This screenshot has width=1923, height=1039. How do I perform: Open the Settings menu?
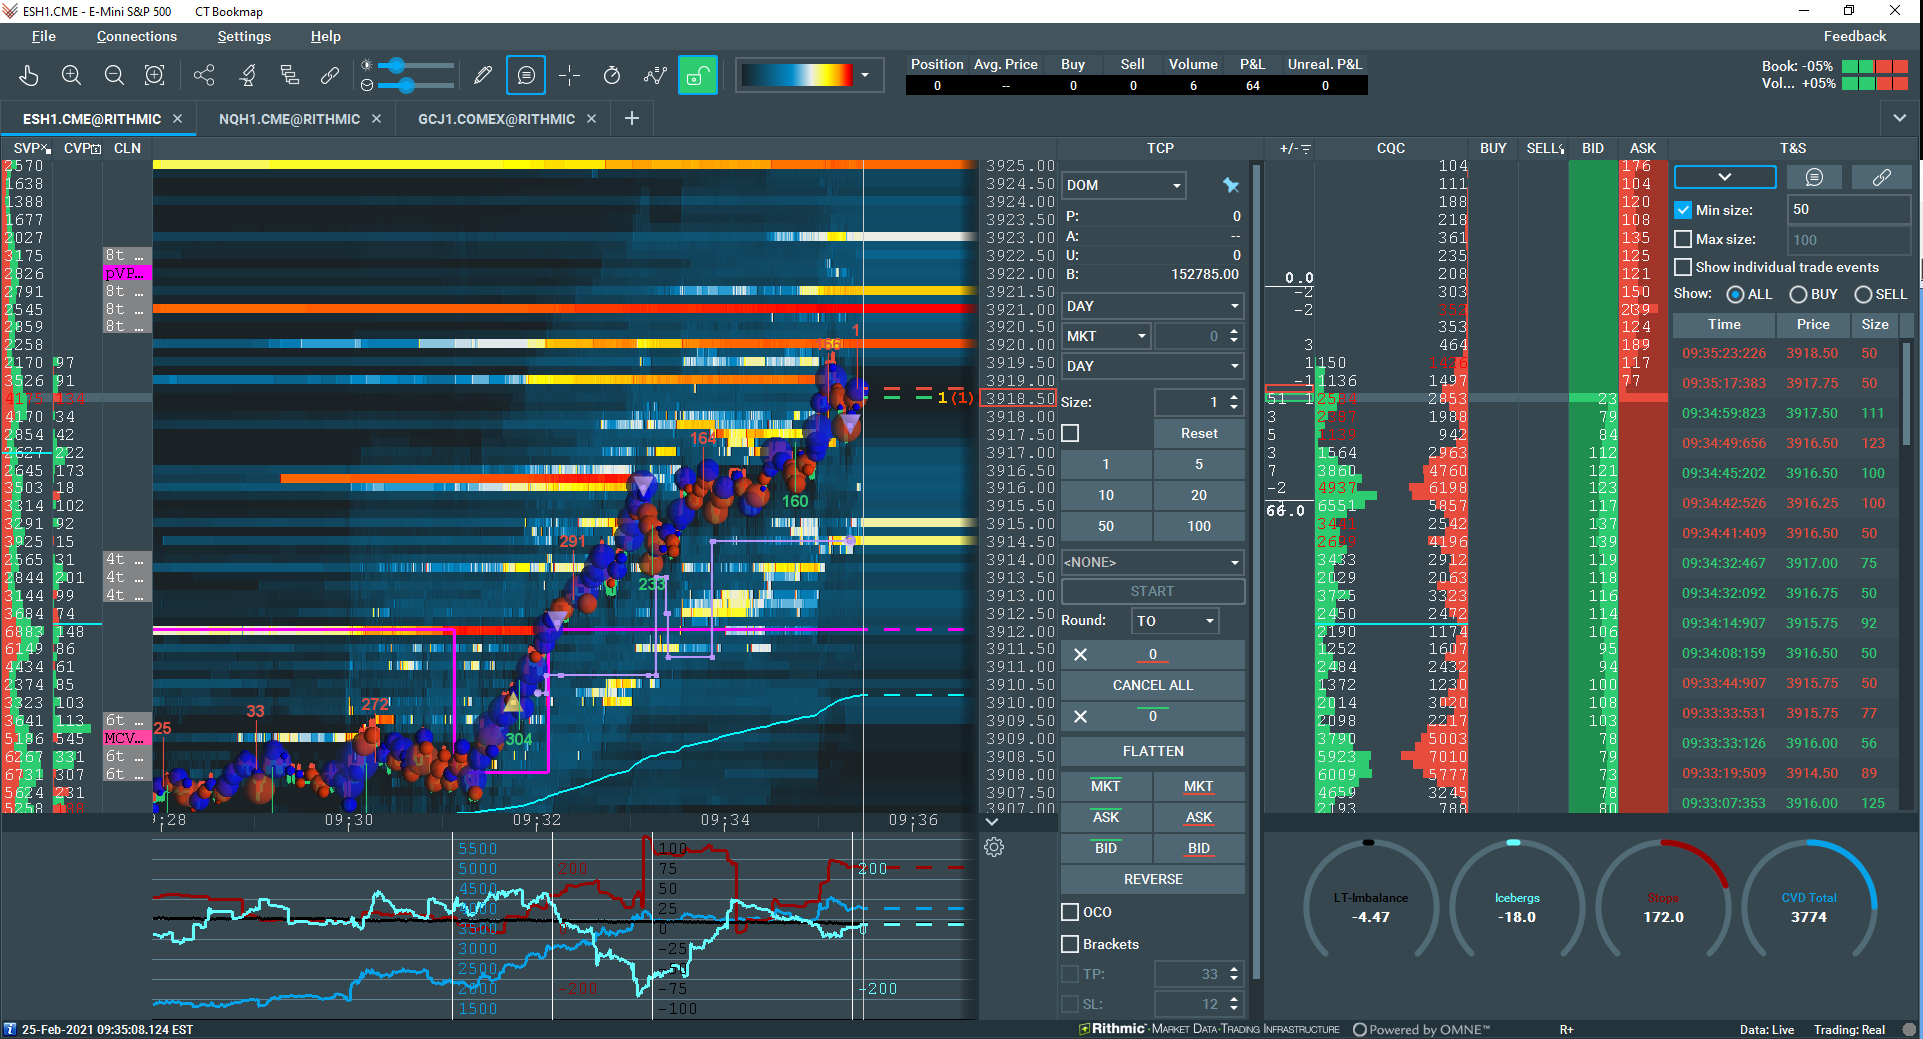(x=244, y=36)
